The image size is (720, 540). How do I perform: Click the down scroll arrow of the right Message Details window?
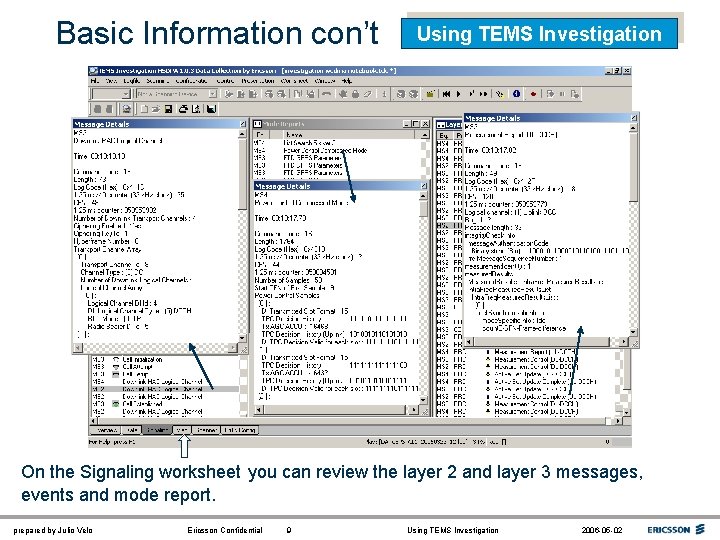pos(634,332)
